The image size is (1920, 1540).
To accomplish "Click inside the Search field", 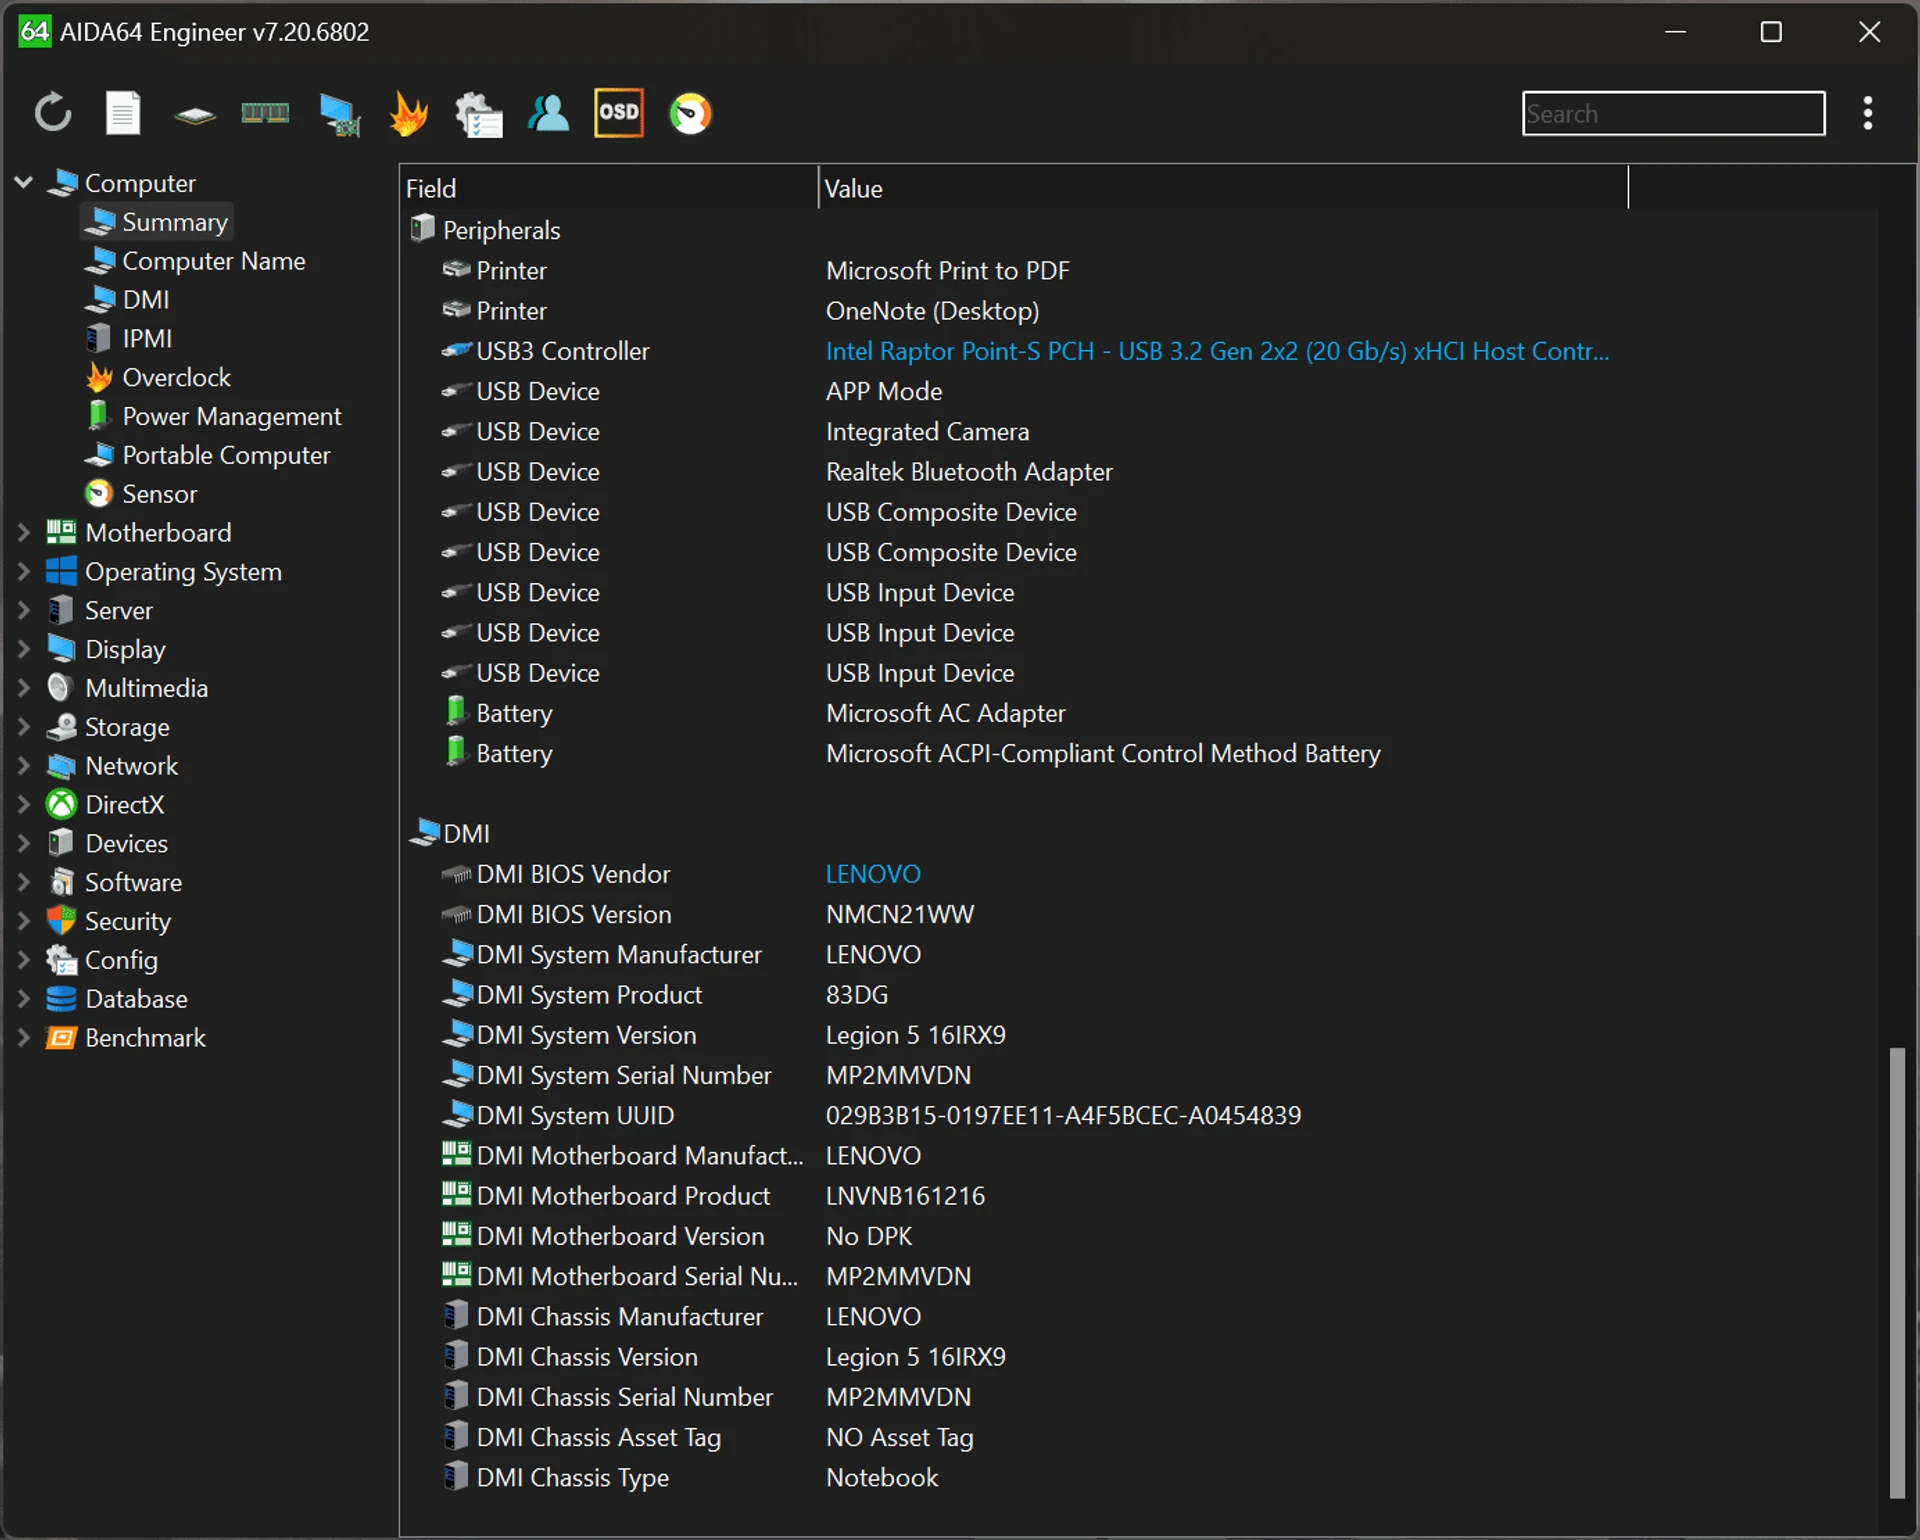I will 1673,113.
